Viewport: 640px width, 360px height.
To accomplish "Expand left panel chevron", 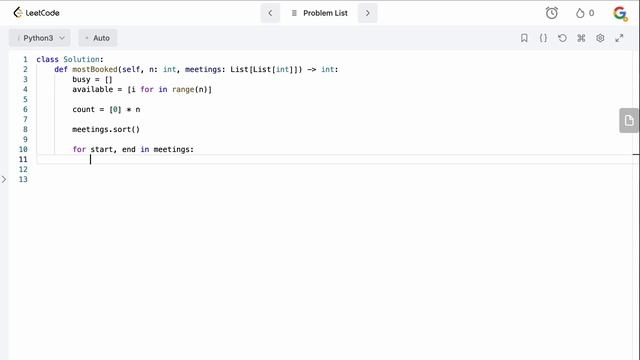I will coord(4,179).
